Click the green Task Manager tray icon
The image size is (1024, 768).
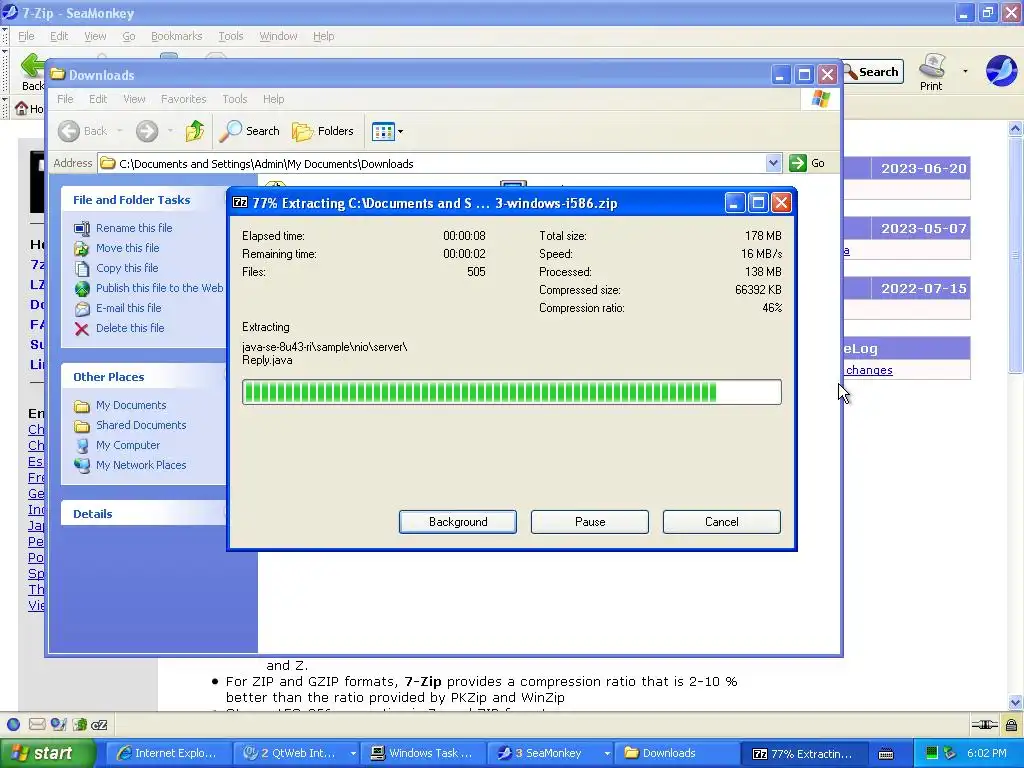[x=932, y=753]
